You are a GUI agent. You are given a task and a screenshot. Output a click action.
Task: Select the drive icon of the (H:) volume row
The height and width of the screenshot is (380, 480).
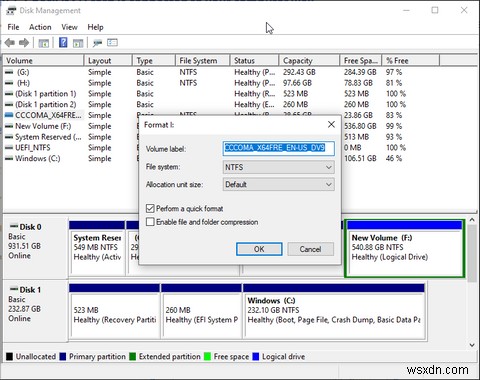pyautogui.click(x=9, y=83)
